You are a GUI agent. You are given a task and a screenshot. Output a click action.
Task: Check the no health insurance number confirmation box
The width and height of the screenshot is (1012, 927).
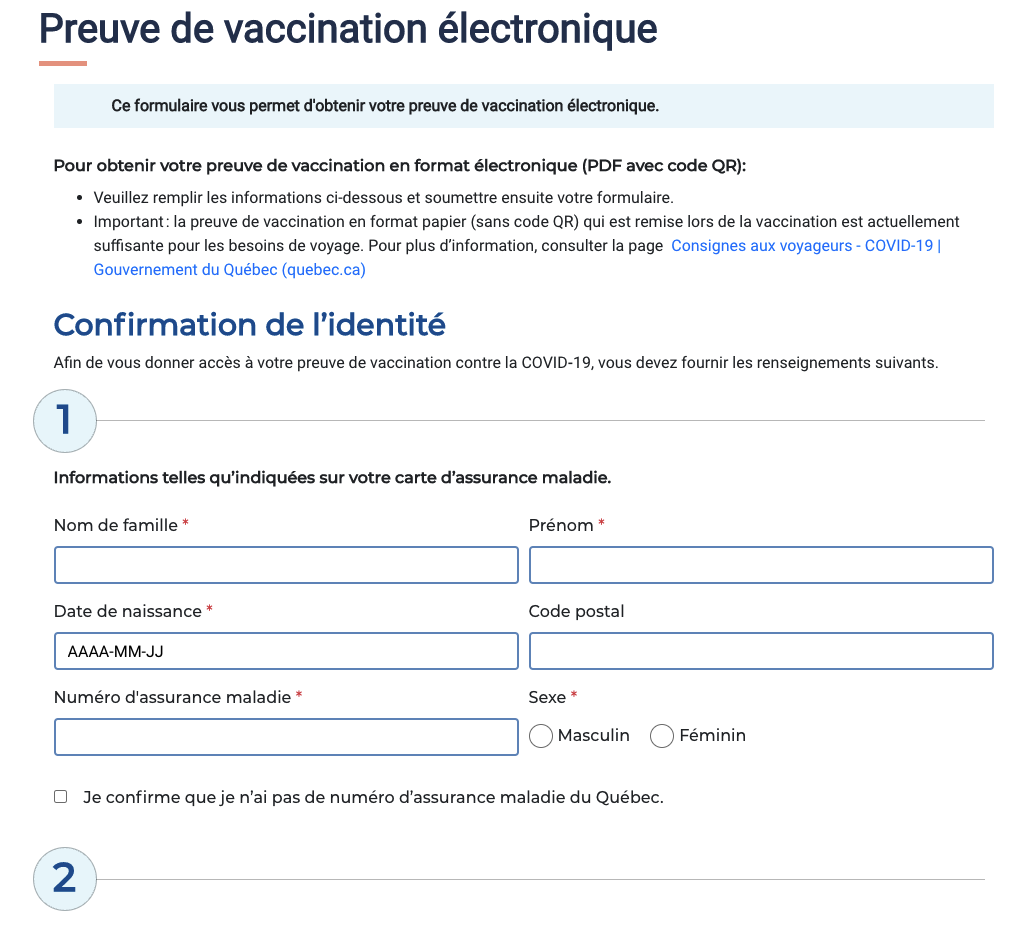(60, 795)
